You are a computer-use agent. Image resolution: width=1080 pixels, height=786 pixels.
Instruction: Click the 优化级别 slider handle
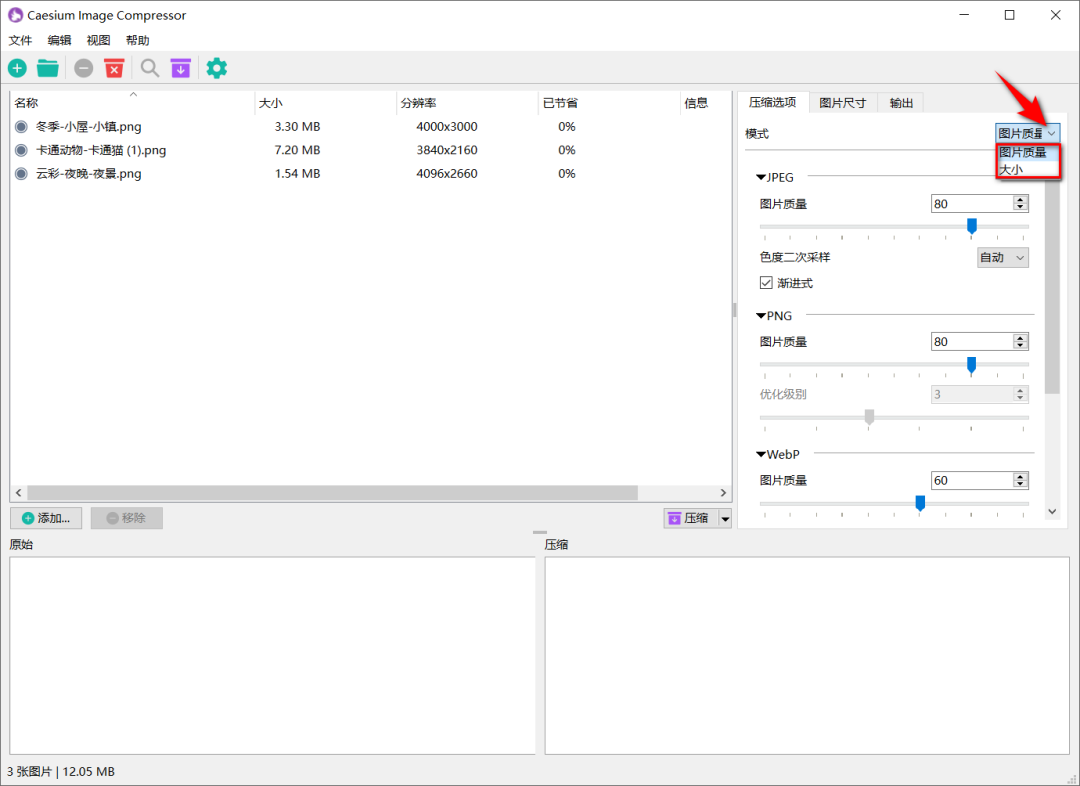869,417
